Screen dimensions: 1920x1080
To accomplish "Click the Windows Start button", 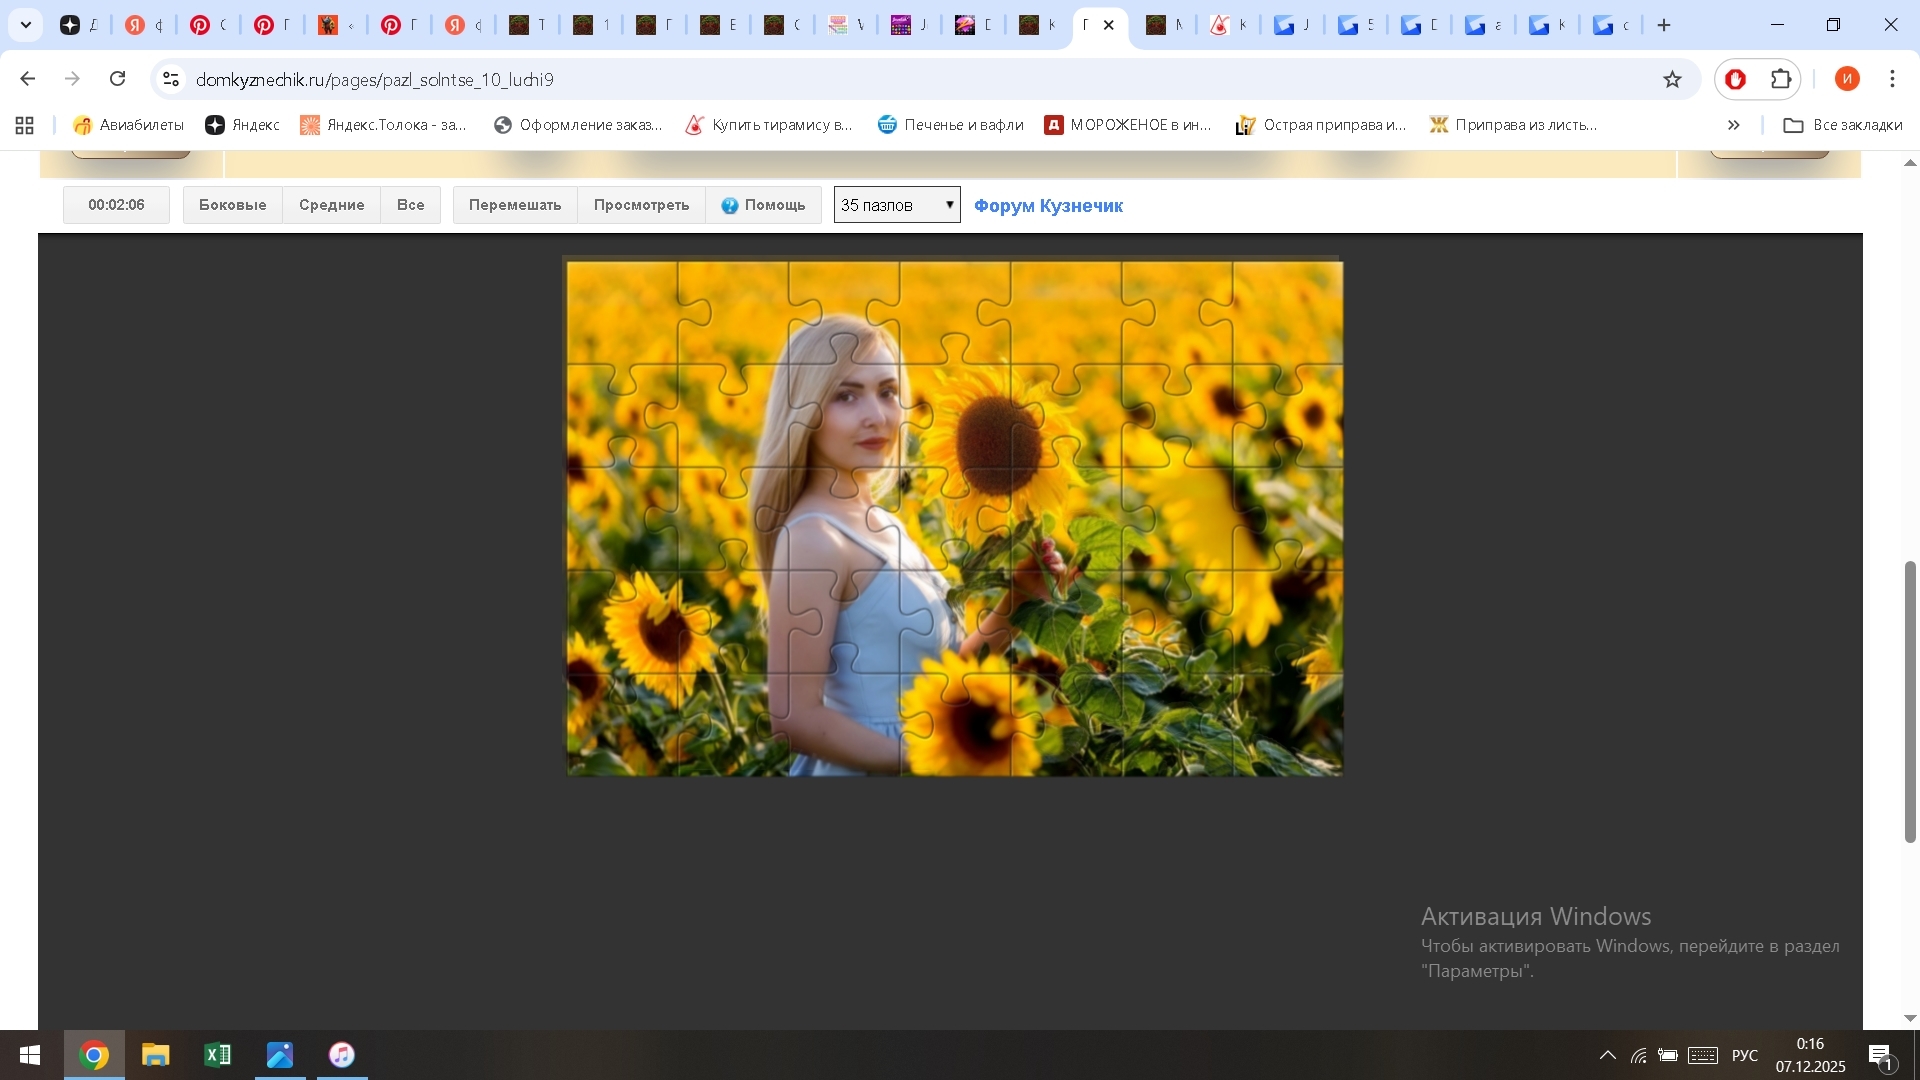I will (x=30, y=1055).
